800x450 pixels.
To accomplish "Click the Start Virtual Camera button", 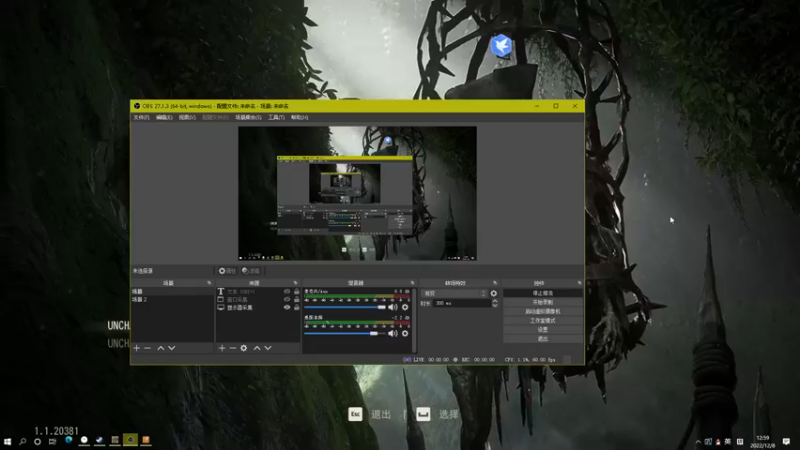I will [x=543, y=312].
